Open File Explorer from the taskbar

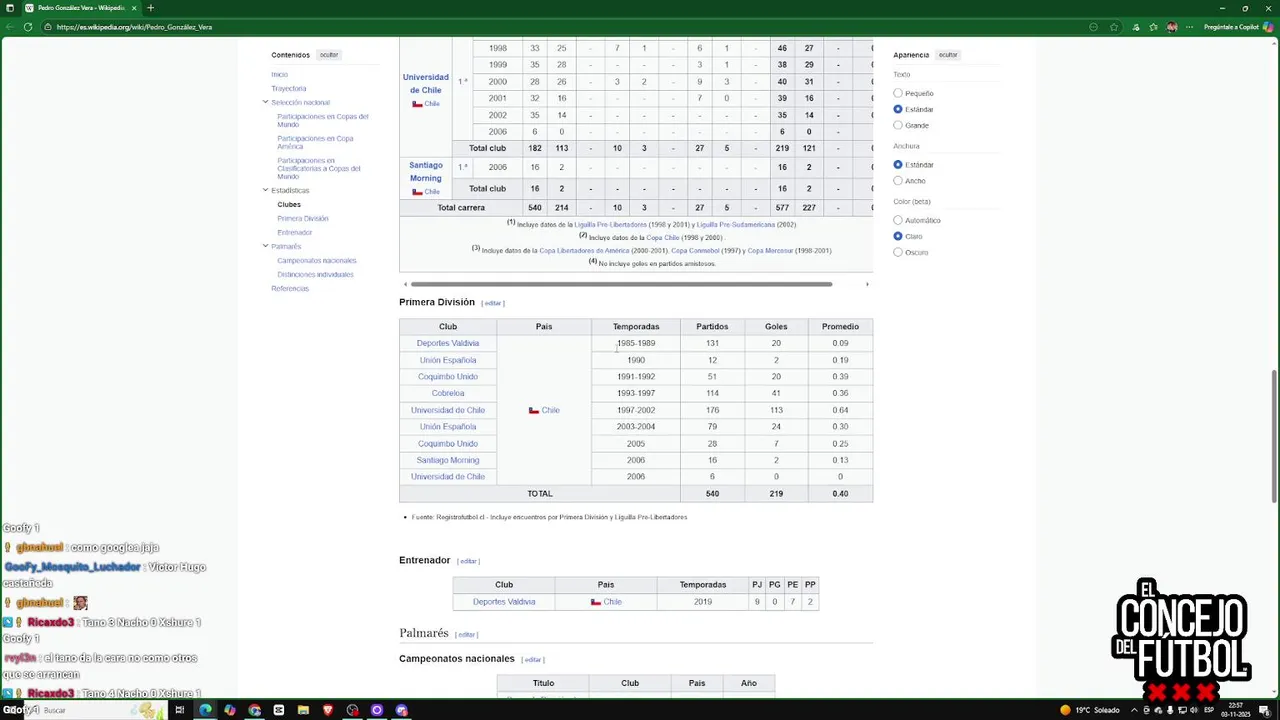[x=303, y=710]
